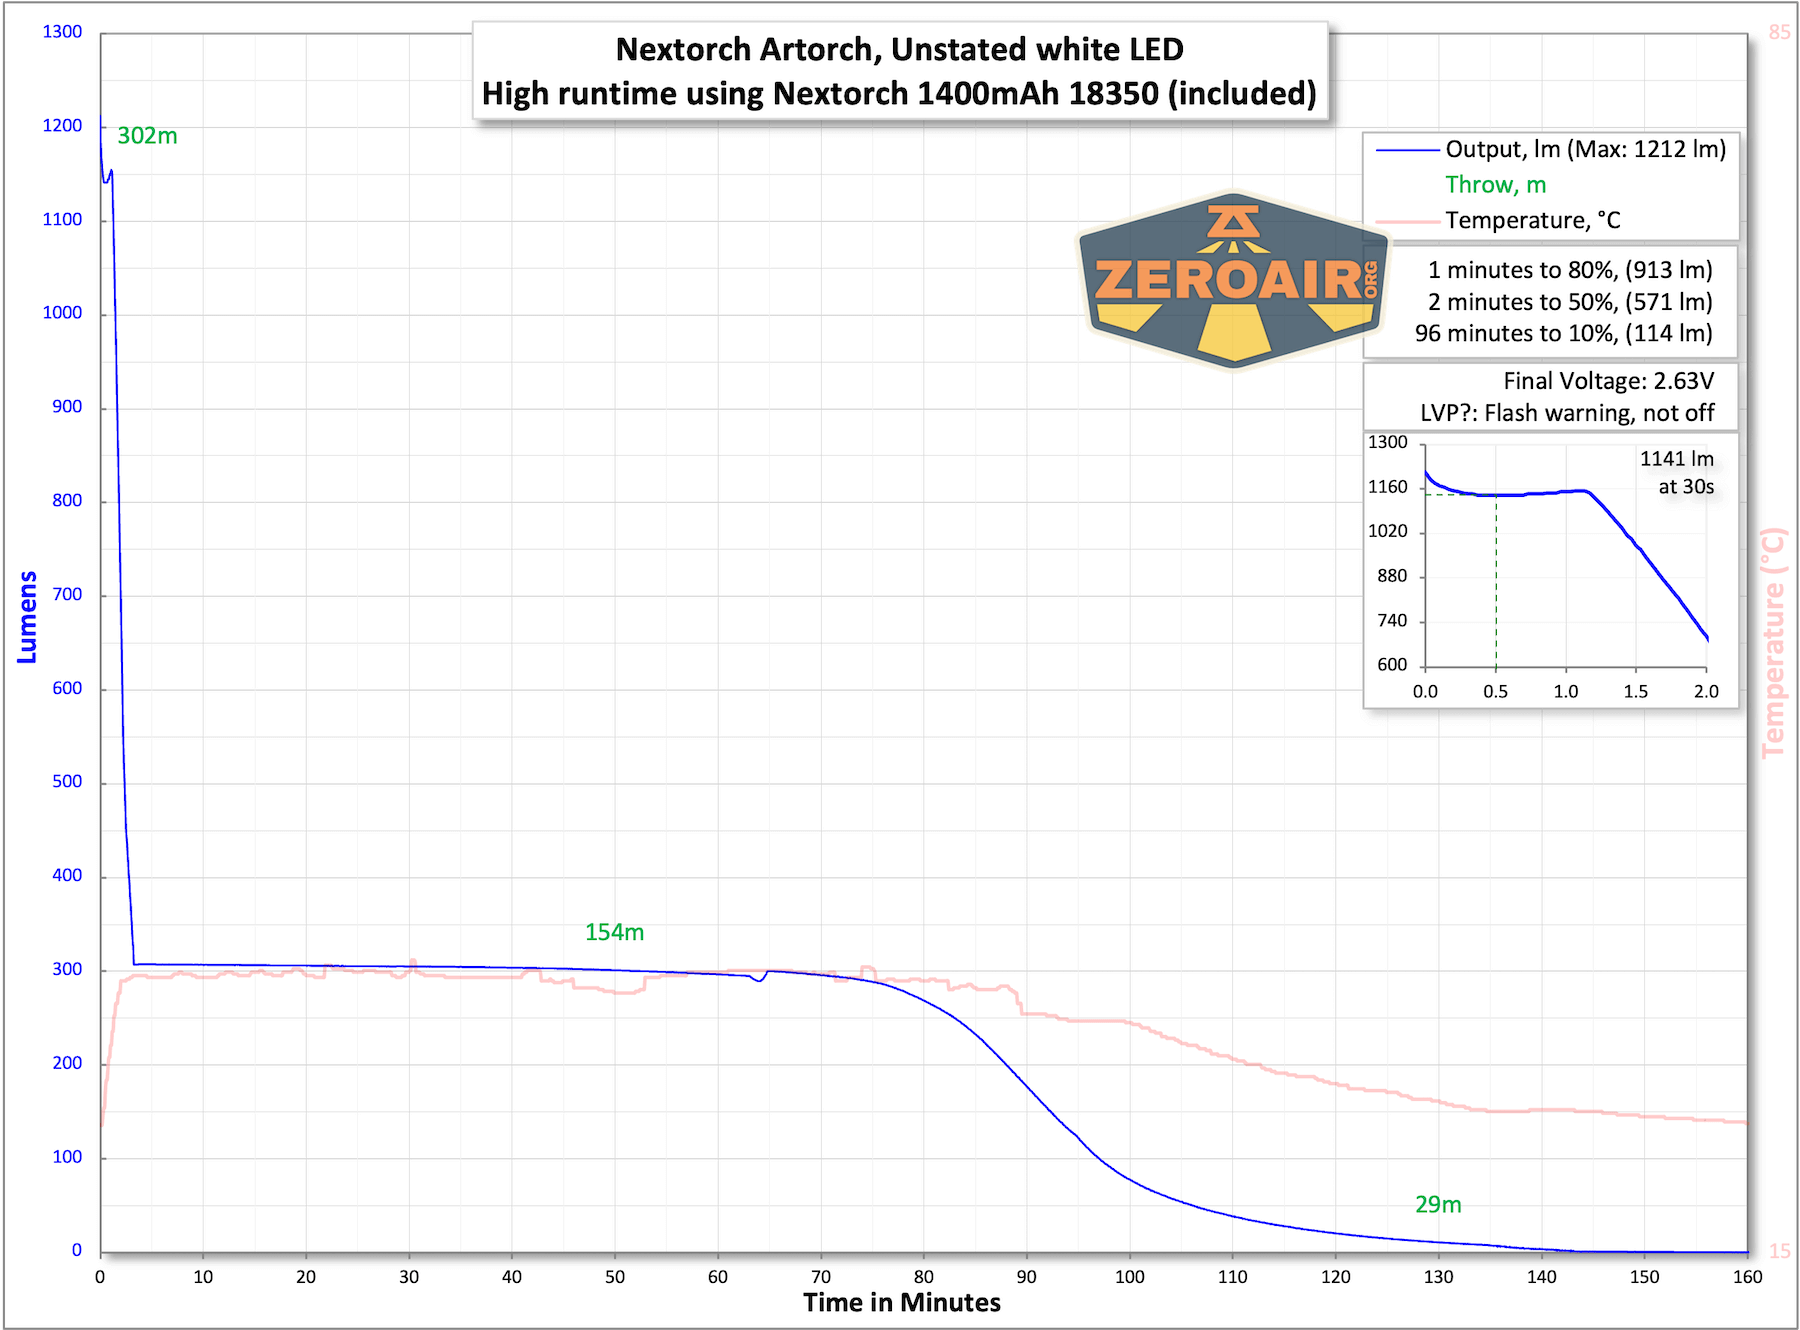
Task: Click the 1200 tick on the Lumens axis
Action: click(62, 126)
